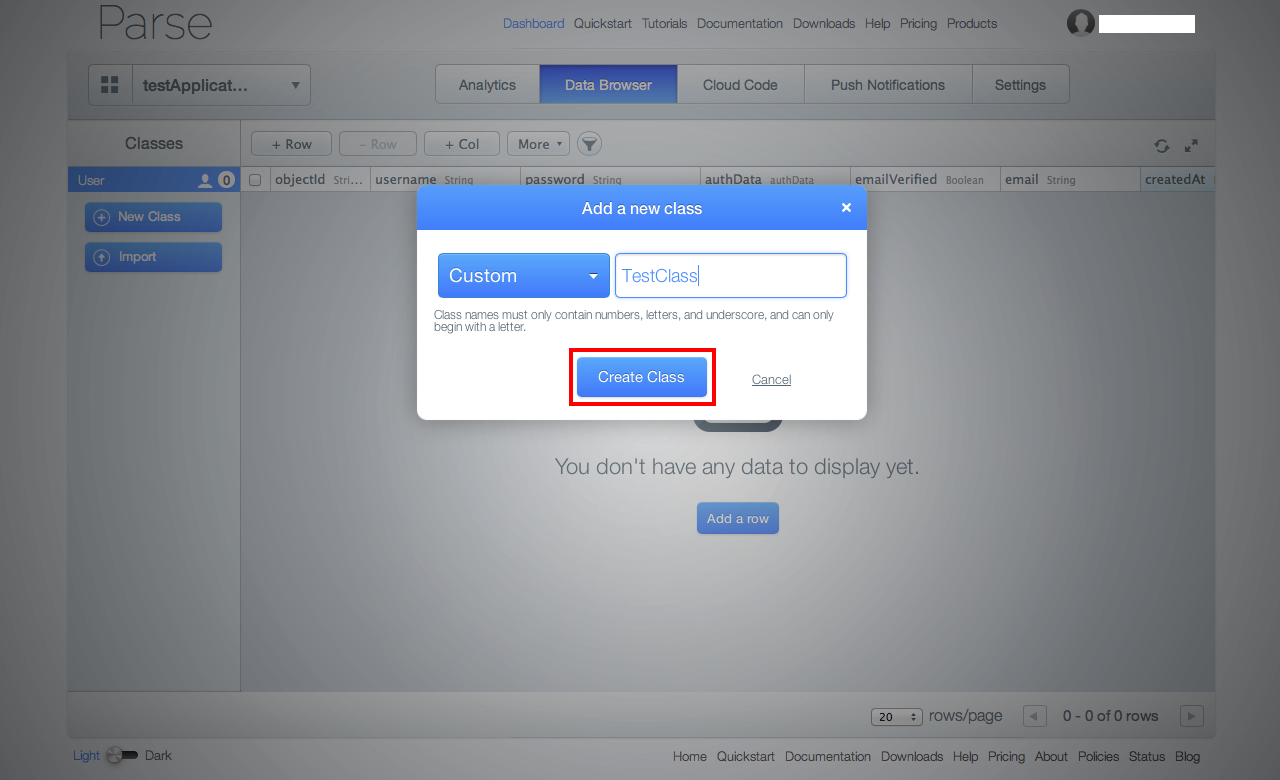Open Help in top navigation
The height and width of the screenshot is (780, 1280).
pyautogui.click(x=877, y=23)
